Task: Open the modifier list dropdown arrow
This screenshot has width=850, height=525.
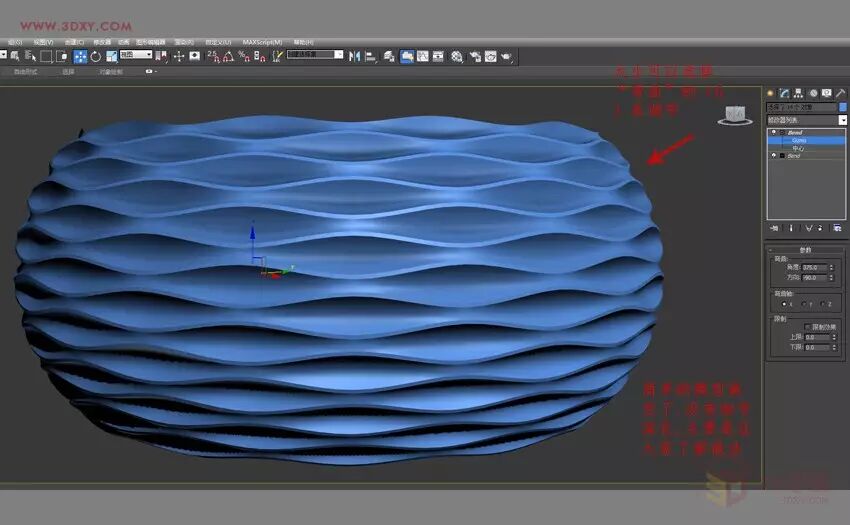Action: [x=843, y=120]
